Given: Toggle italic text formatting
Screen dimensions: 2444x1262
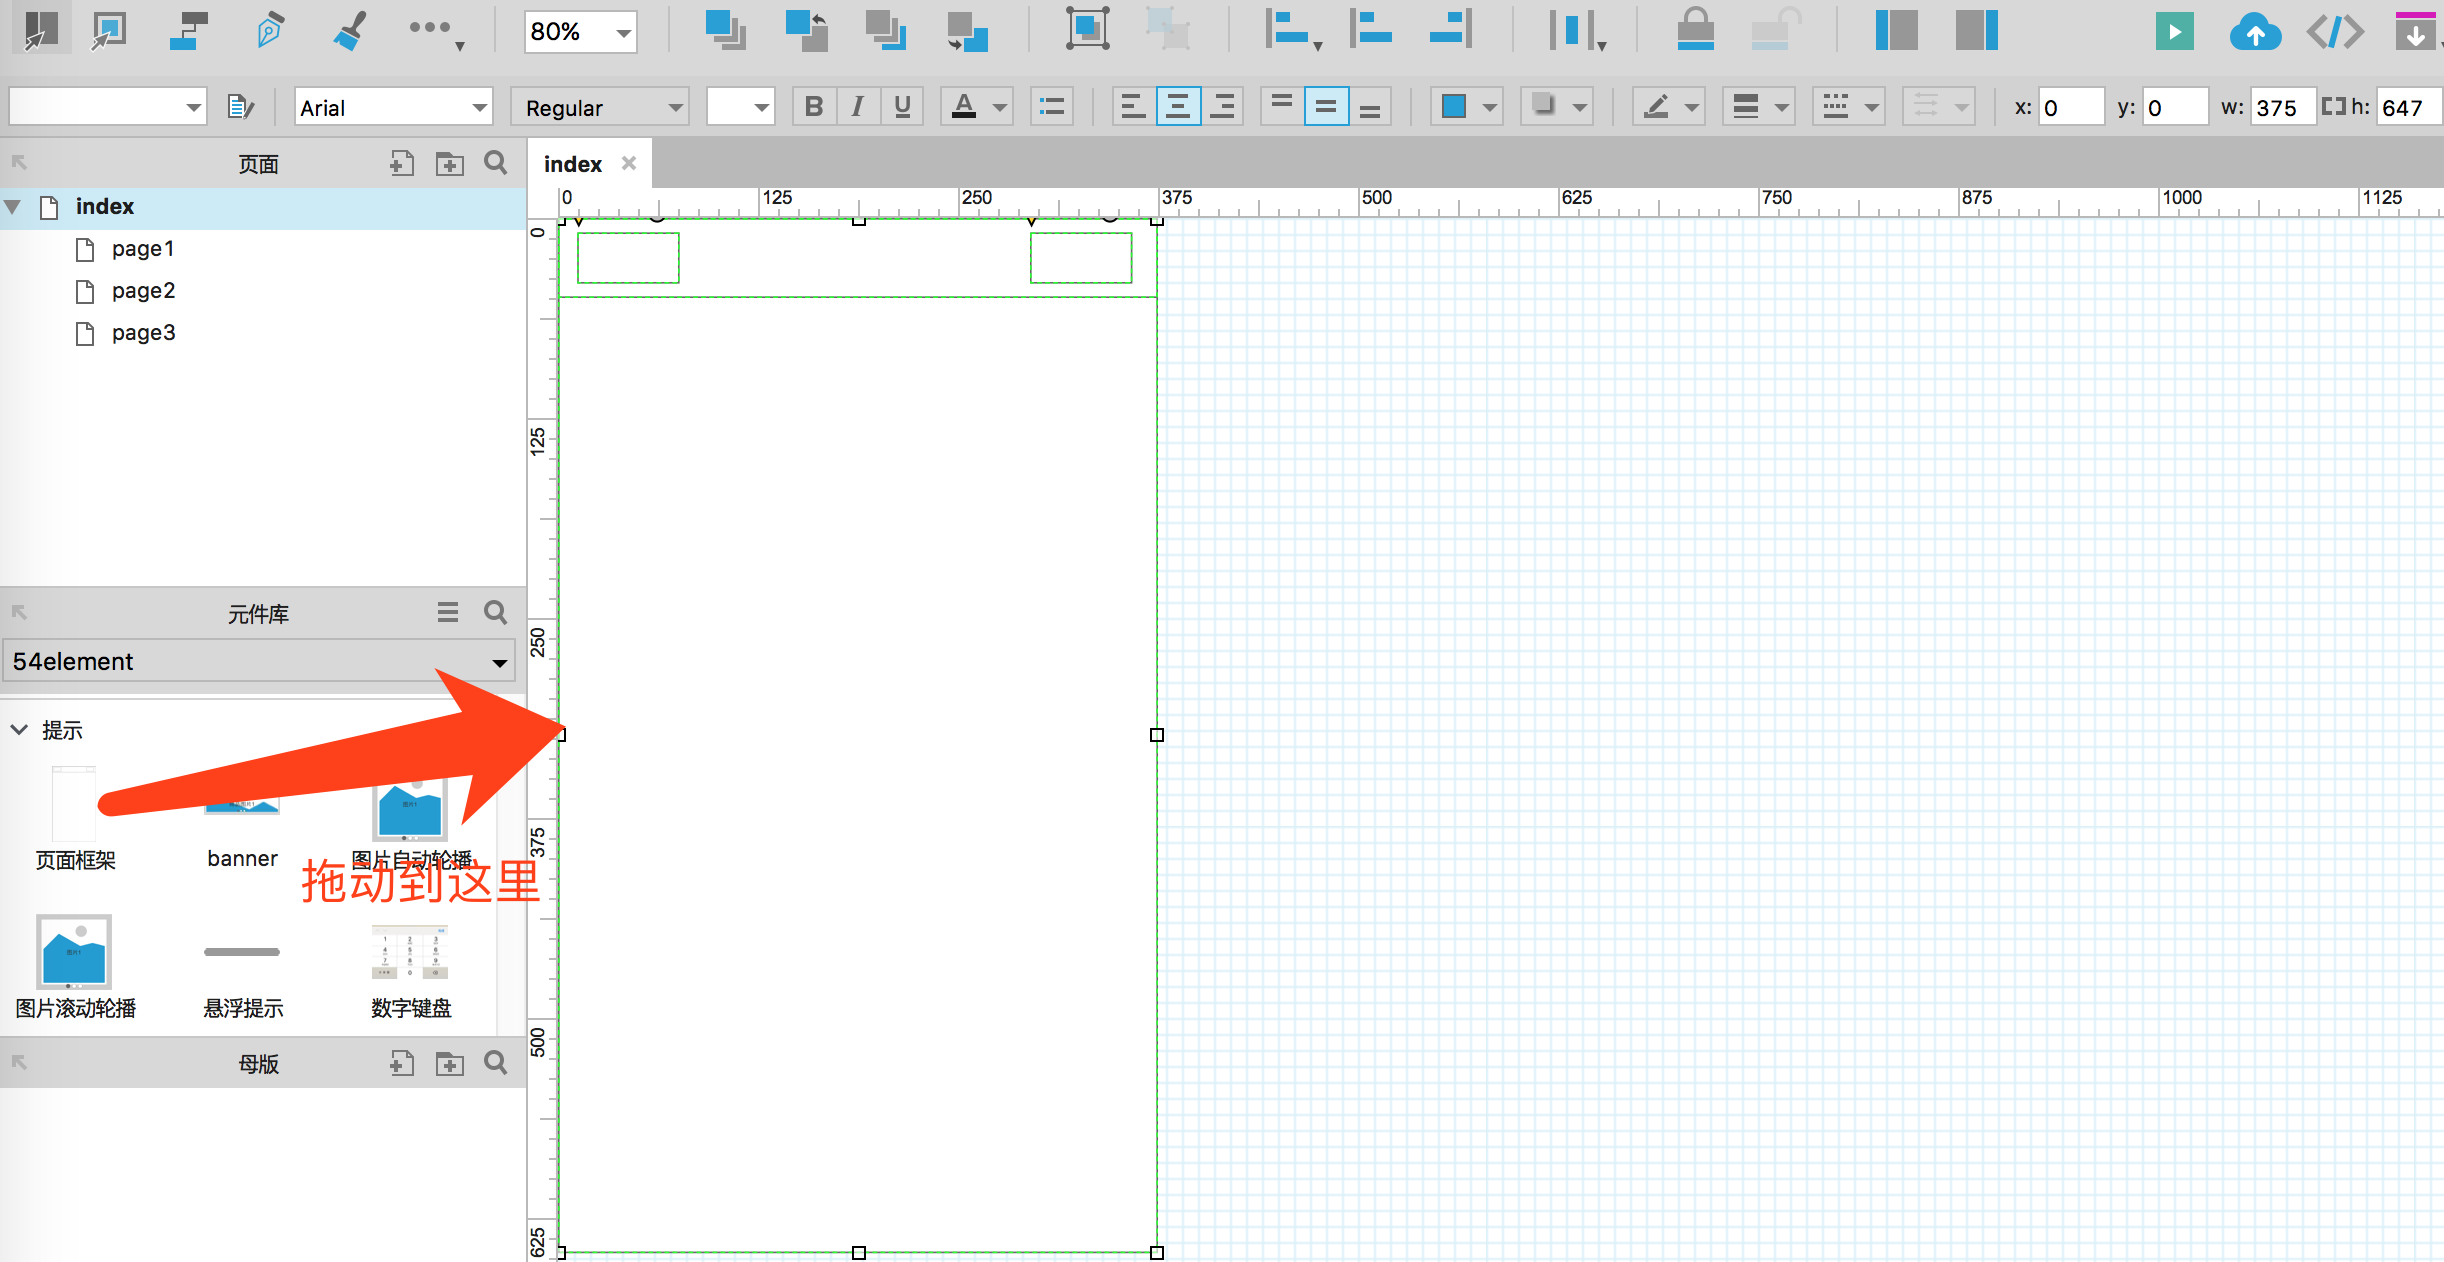Looking at the screenshot, I should 857,107.
